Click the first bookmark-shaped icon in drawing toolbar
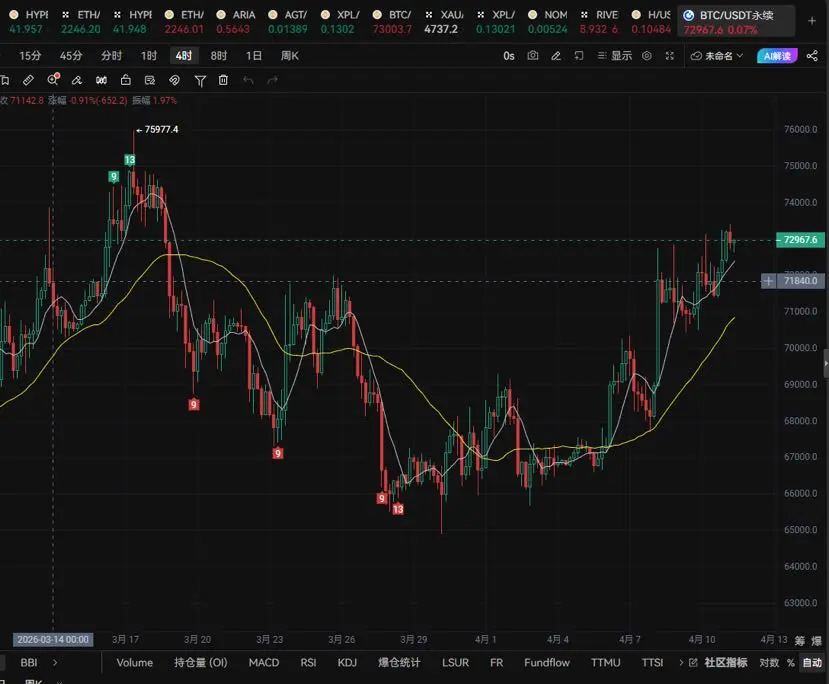This screenshot has width=829, height=684. click(x=5, y=80)
